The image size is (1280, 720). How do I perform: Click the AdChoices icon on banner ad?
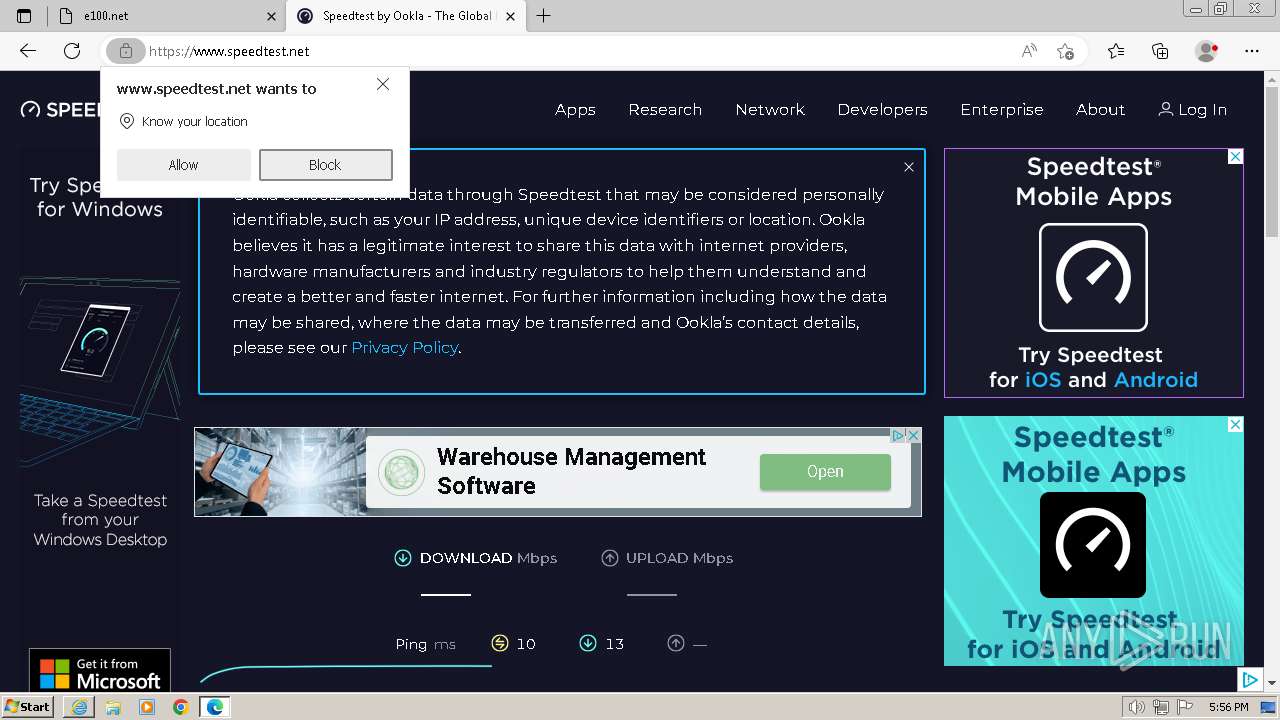898,435
